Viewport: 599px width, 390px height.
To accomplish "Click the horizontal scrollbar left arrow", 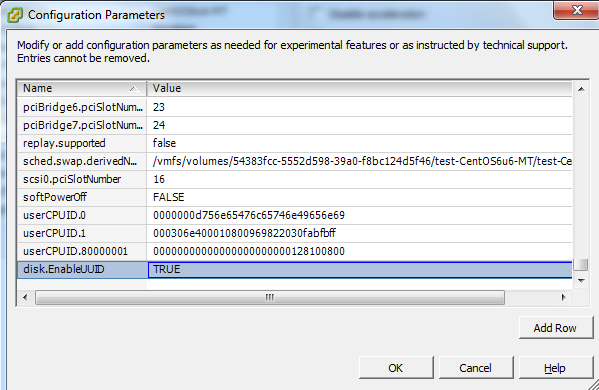I will coord(25,297).
